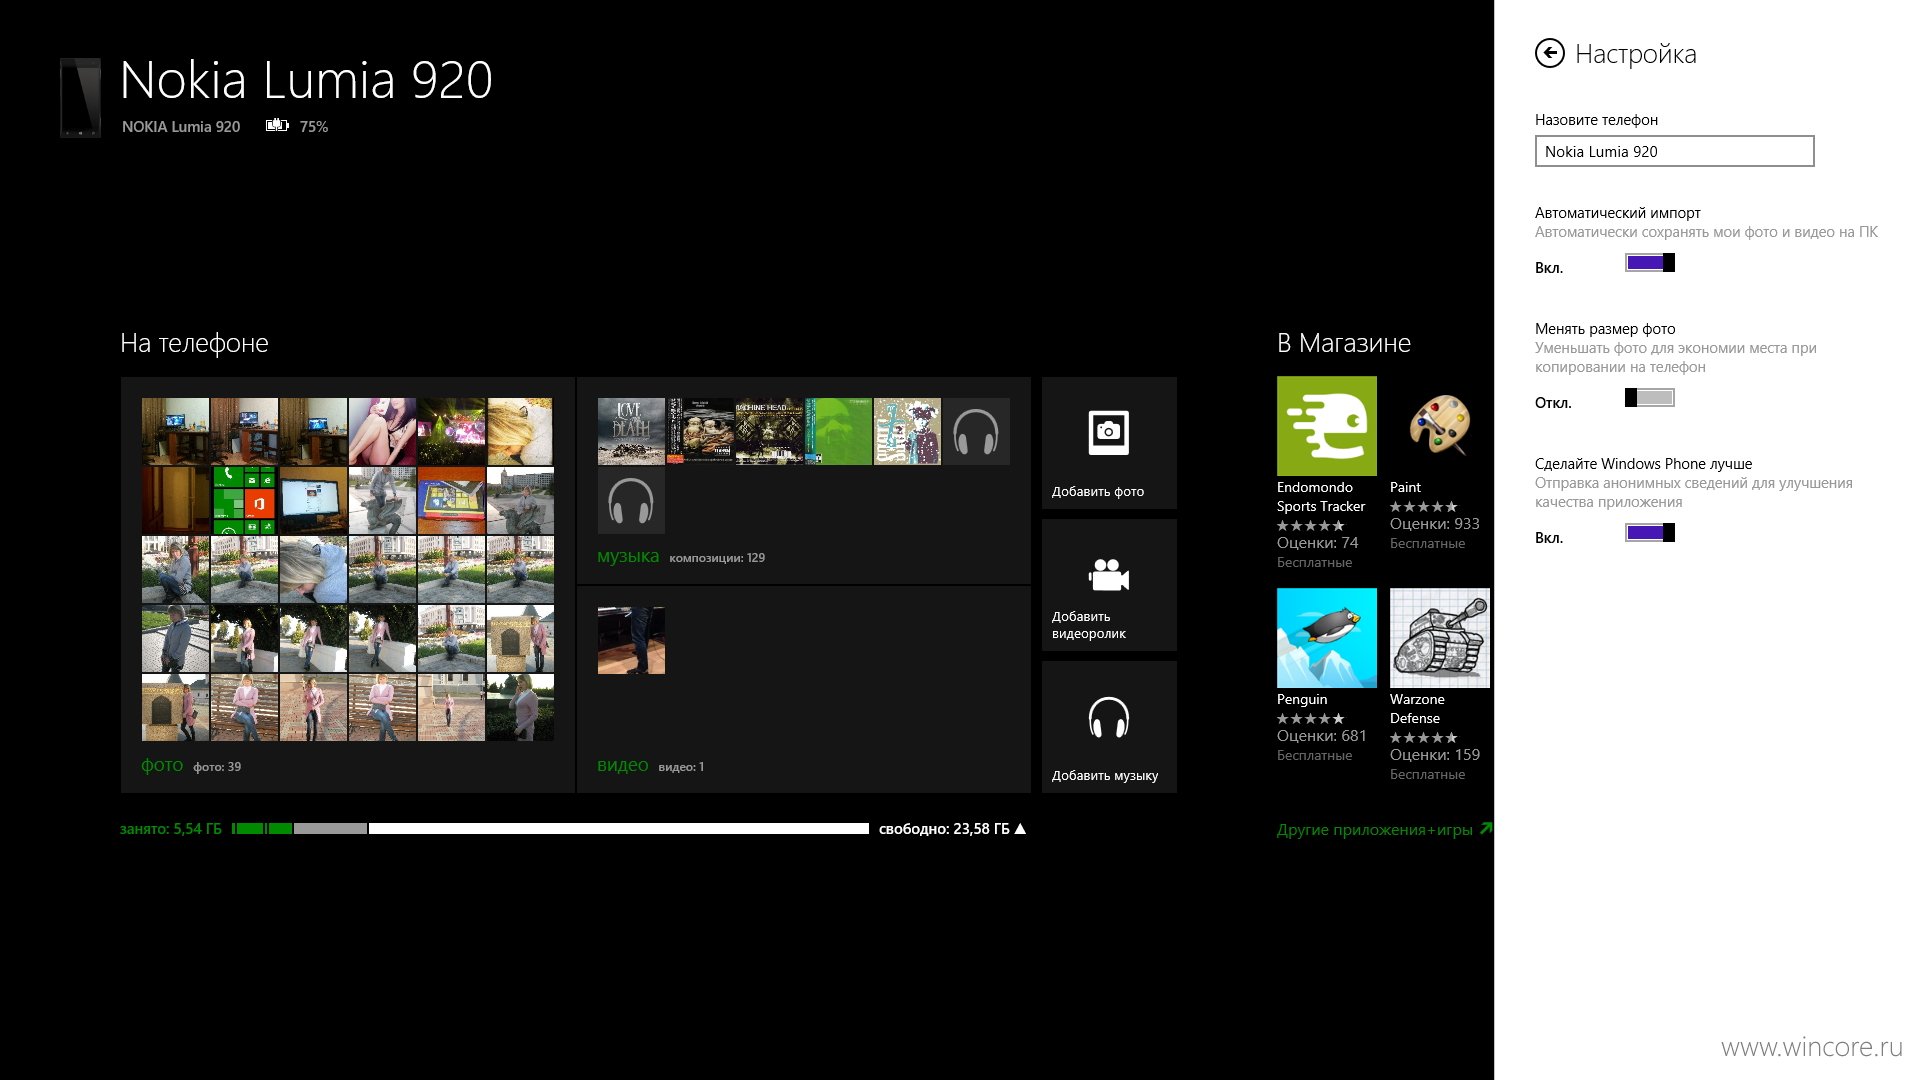The width and height of the screenshot is (1920, 1080).
Task: Open the Другие приложения+игры link
Action: [1384, 829]
